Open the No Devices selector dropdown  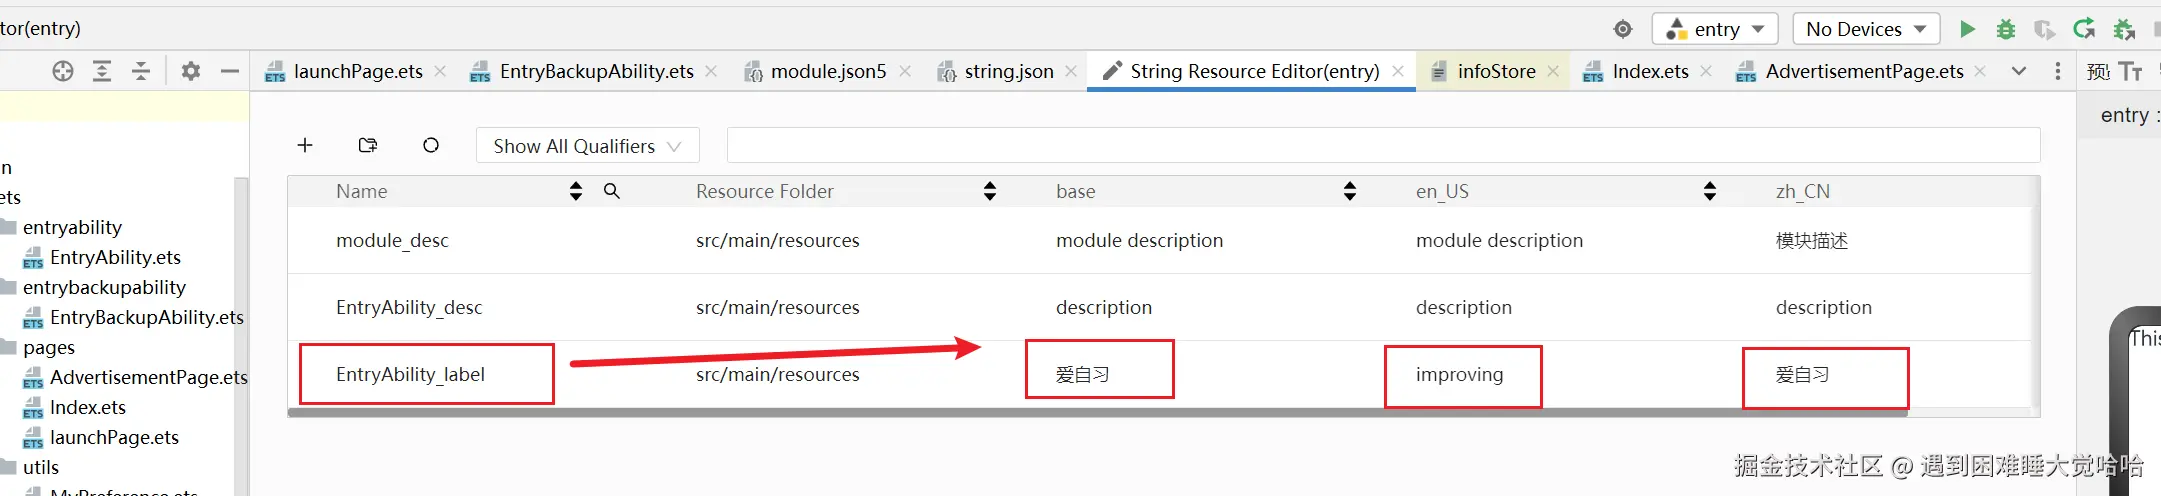(1866, 29)
